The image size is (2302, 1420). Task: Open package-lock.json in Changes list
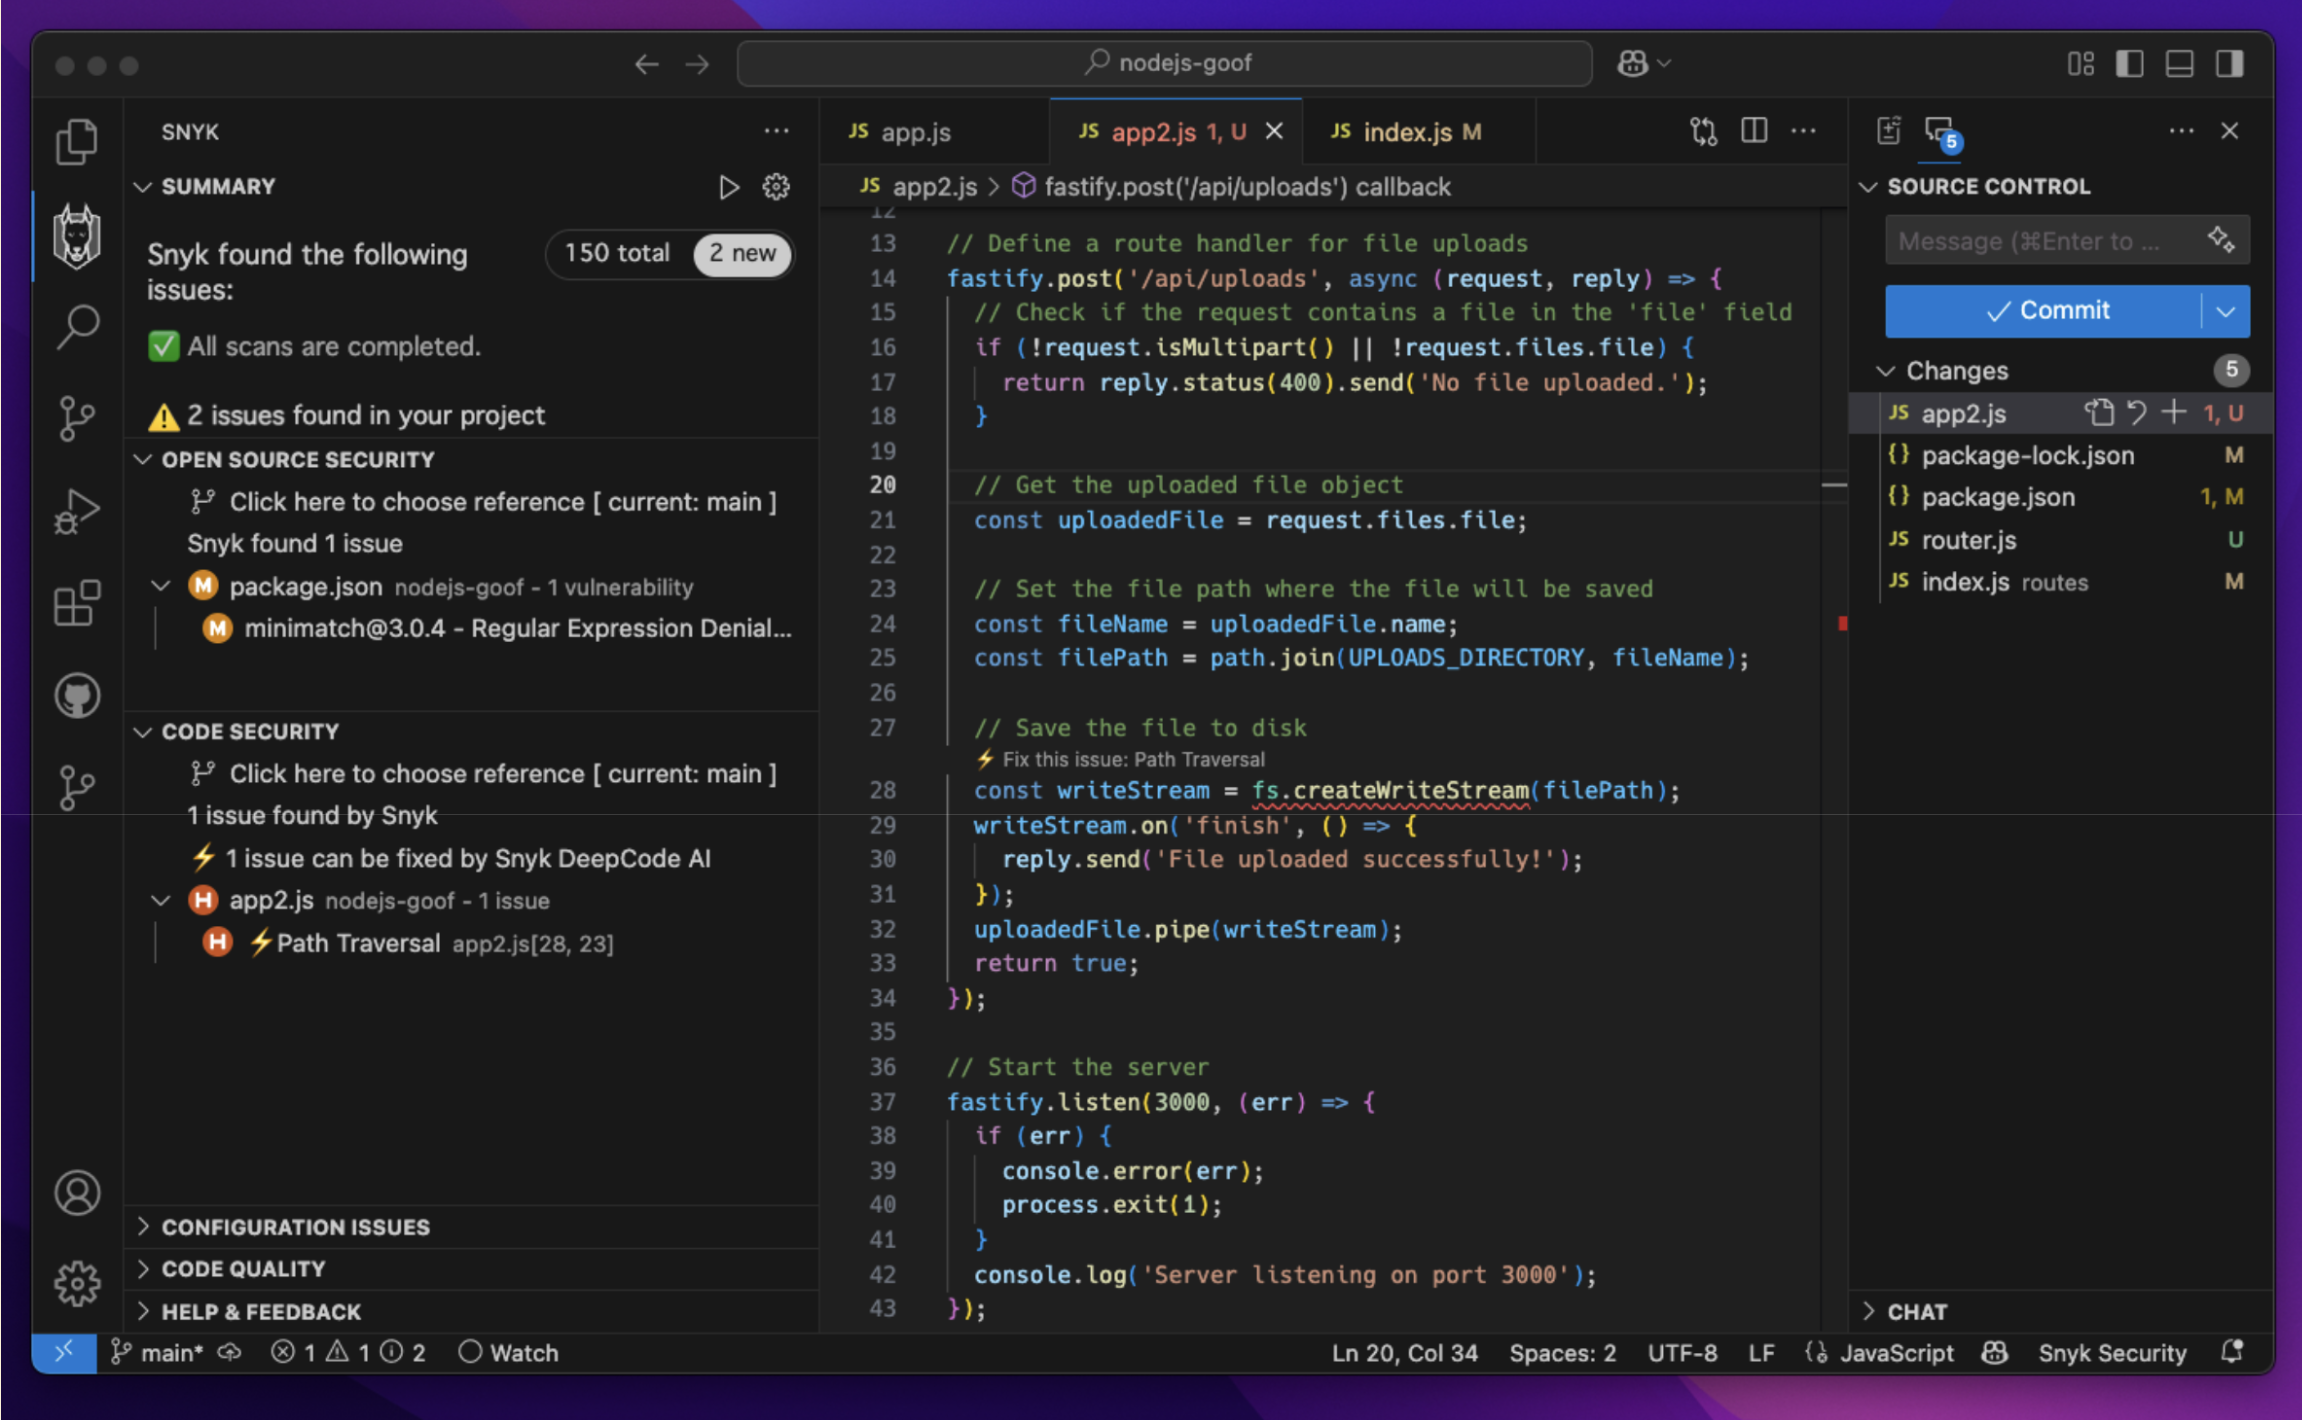2027,456
